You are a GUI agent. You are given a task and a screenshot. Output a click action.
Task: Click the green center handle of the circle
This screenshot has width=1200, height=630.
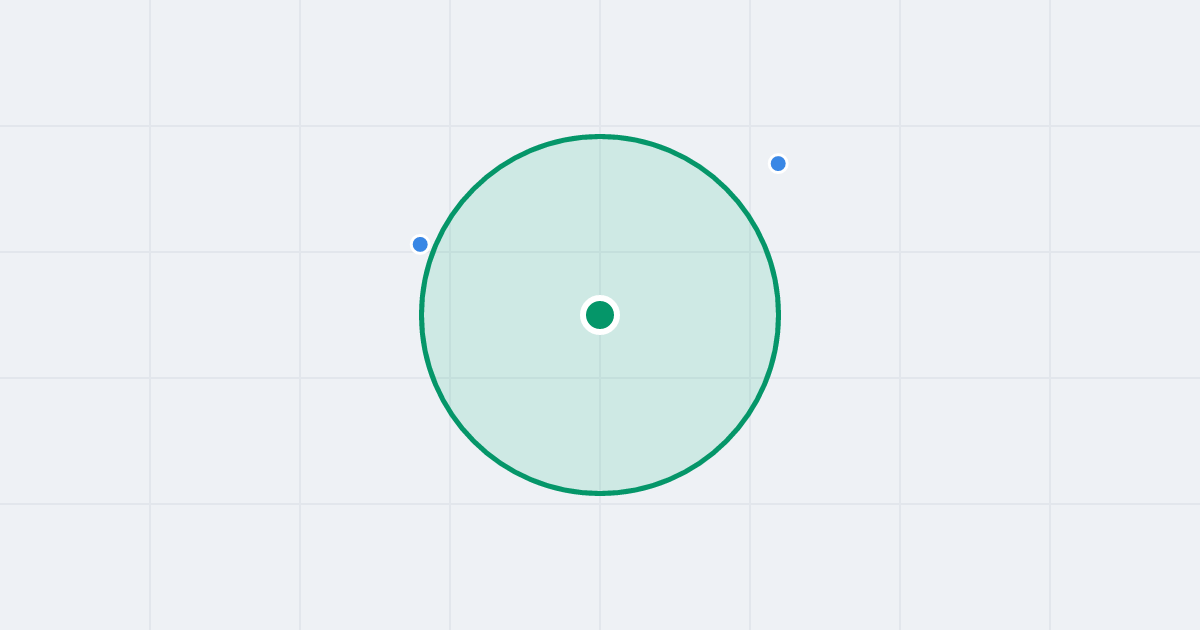coord(600,315)
